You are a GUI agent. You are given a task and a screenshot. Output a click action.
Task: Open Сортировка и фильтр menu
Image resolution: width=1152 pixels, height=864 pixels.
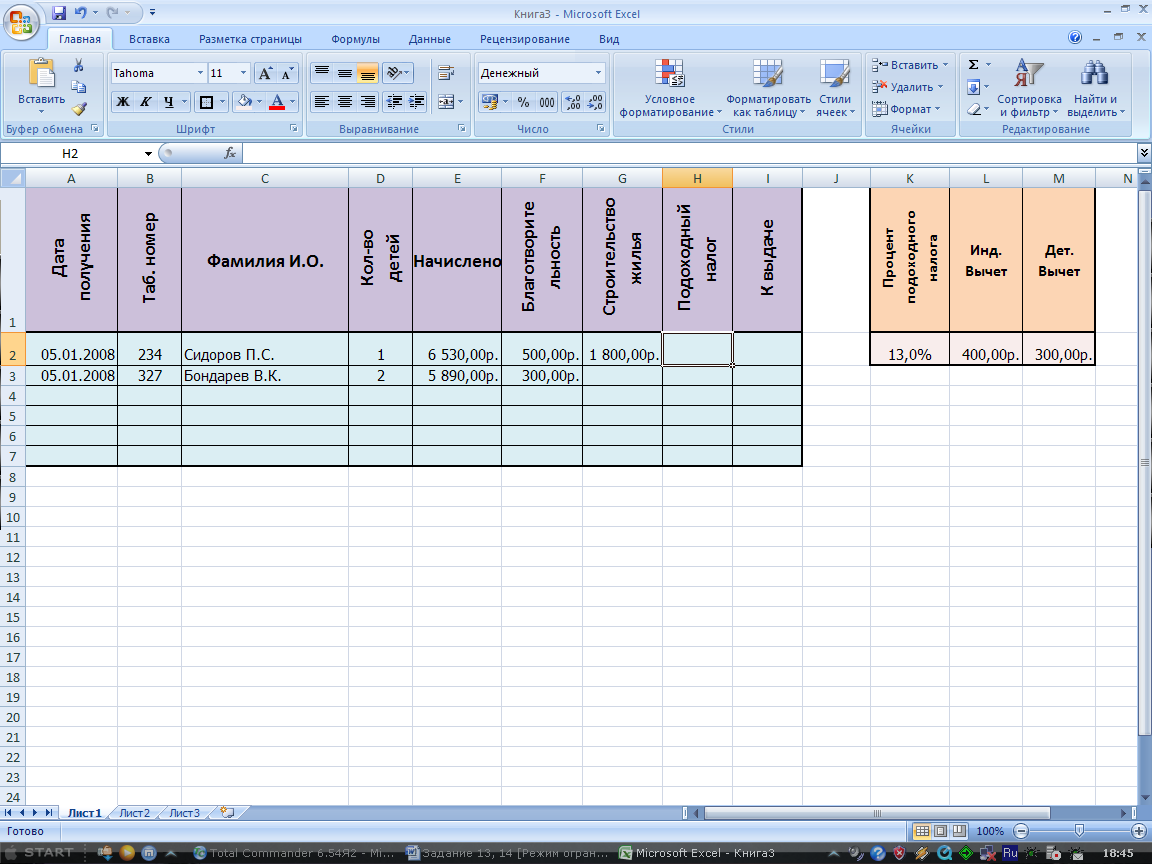pyautogui.click(x=1029, y=87)
